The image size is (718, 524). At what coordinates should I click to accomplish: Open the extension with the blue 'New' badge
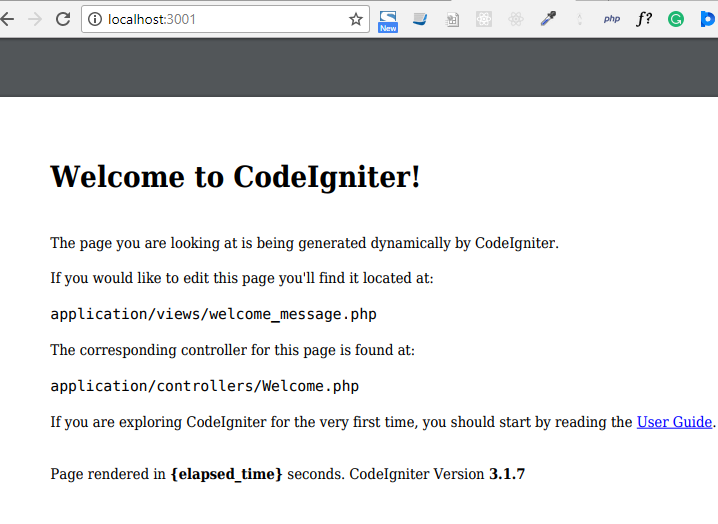pos(388,21)
